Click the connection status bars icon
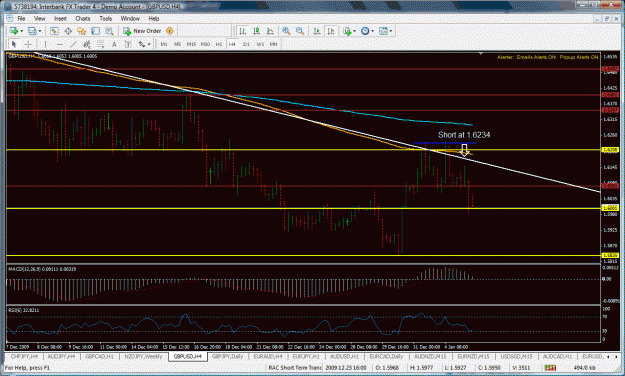The image size is (625, 376). (x=550, y=367)
